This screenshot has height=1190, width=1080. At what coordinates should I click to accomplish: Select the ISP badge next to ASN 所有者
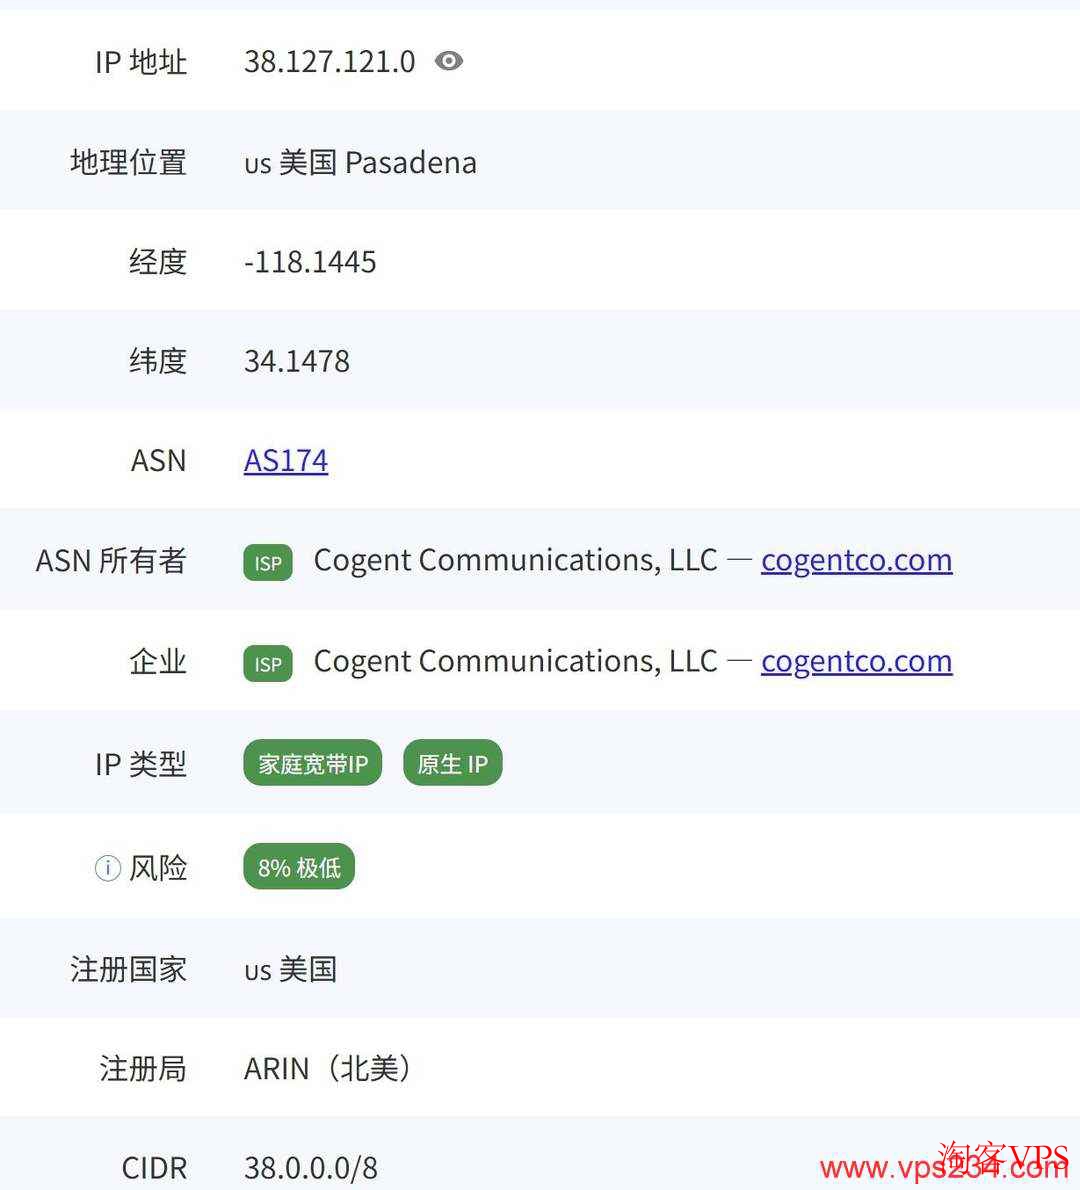click(266, 563)
